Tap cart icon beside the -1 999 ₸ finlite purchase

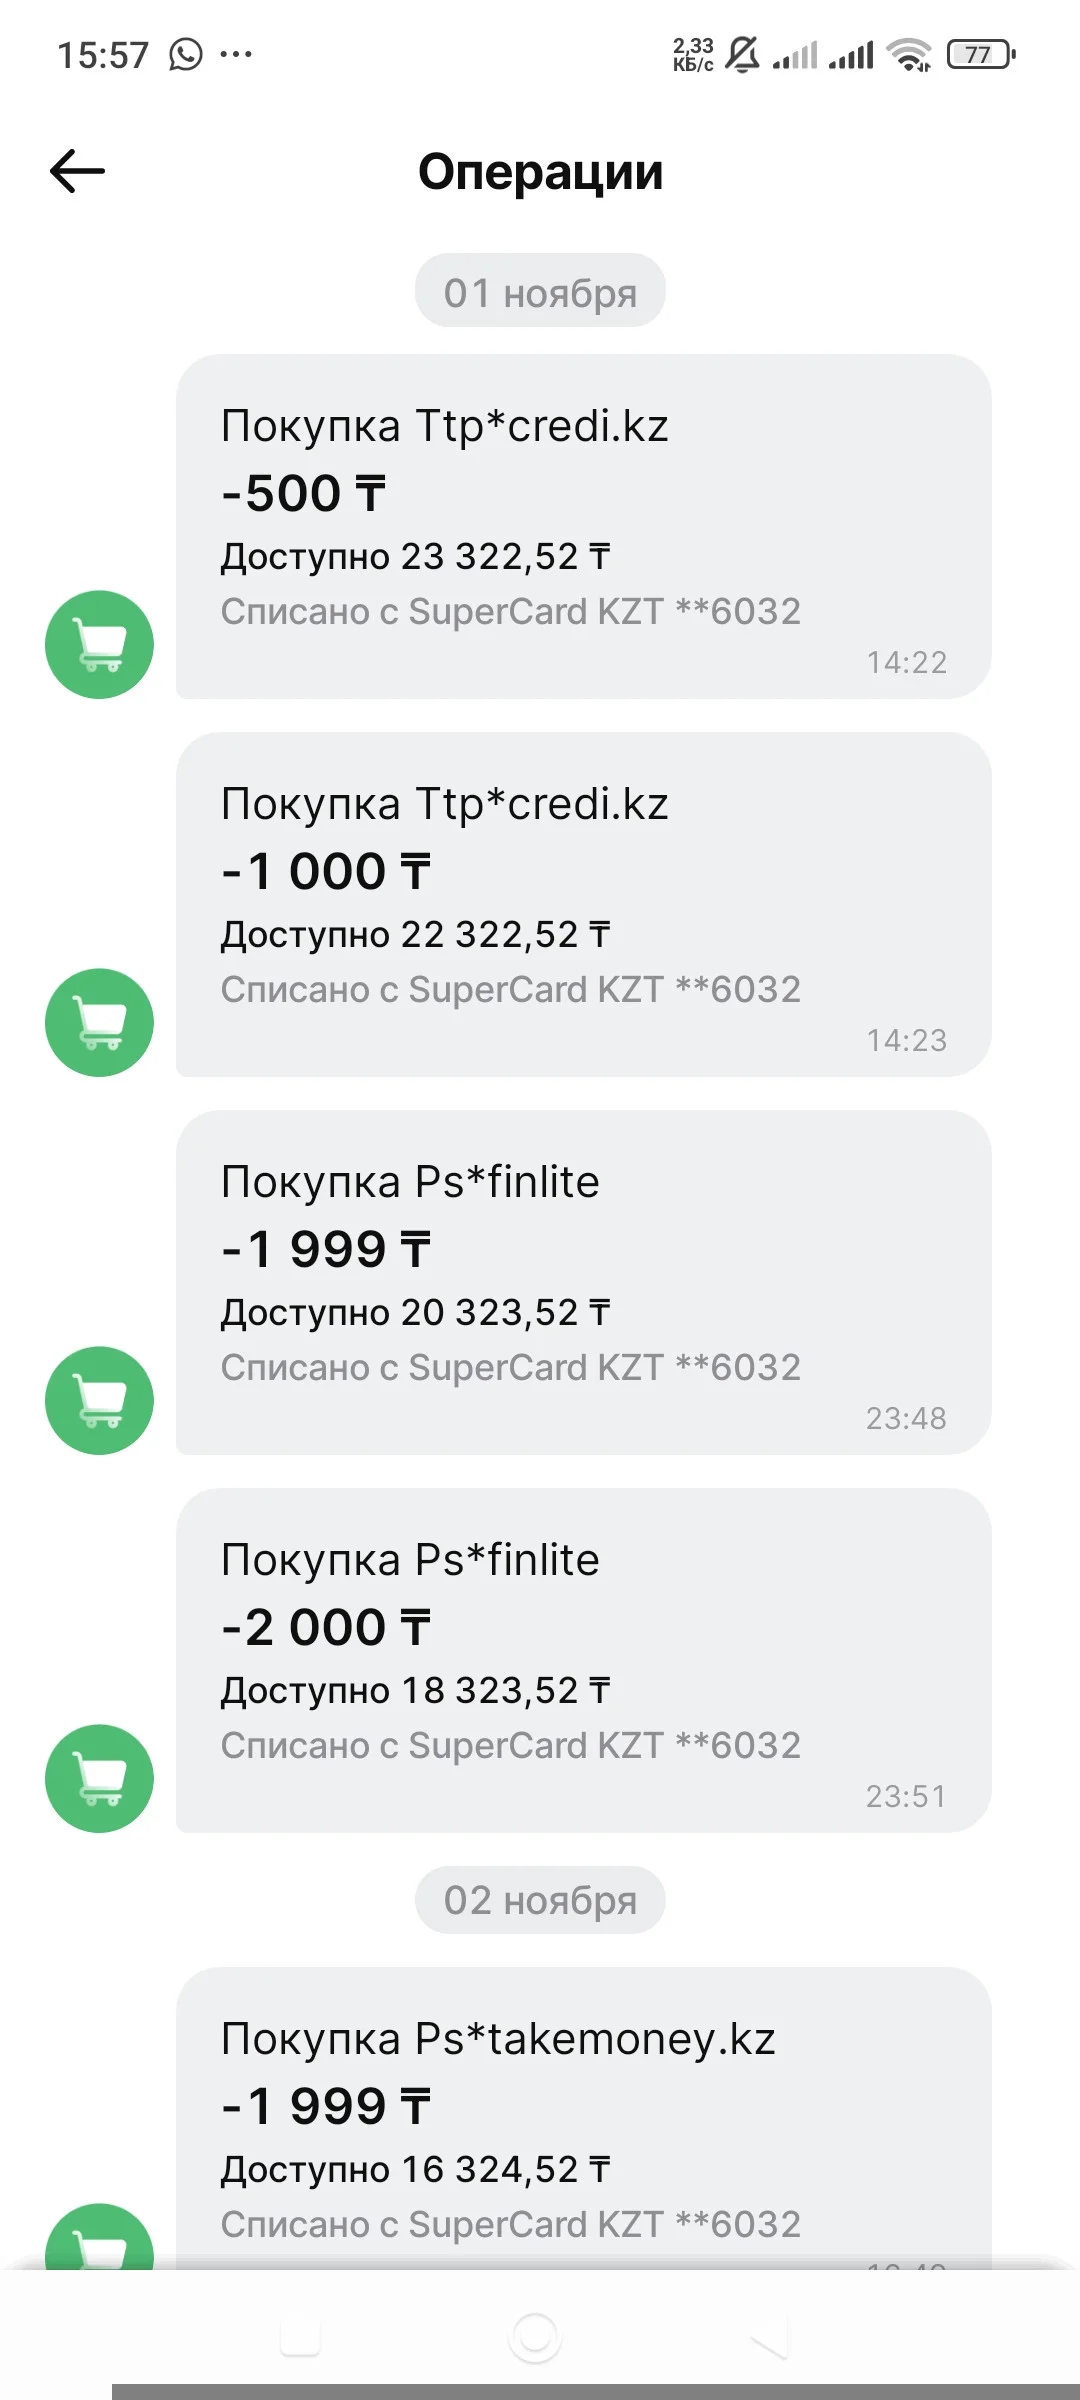[x=99, y=1400]
